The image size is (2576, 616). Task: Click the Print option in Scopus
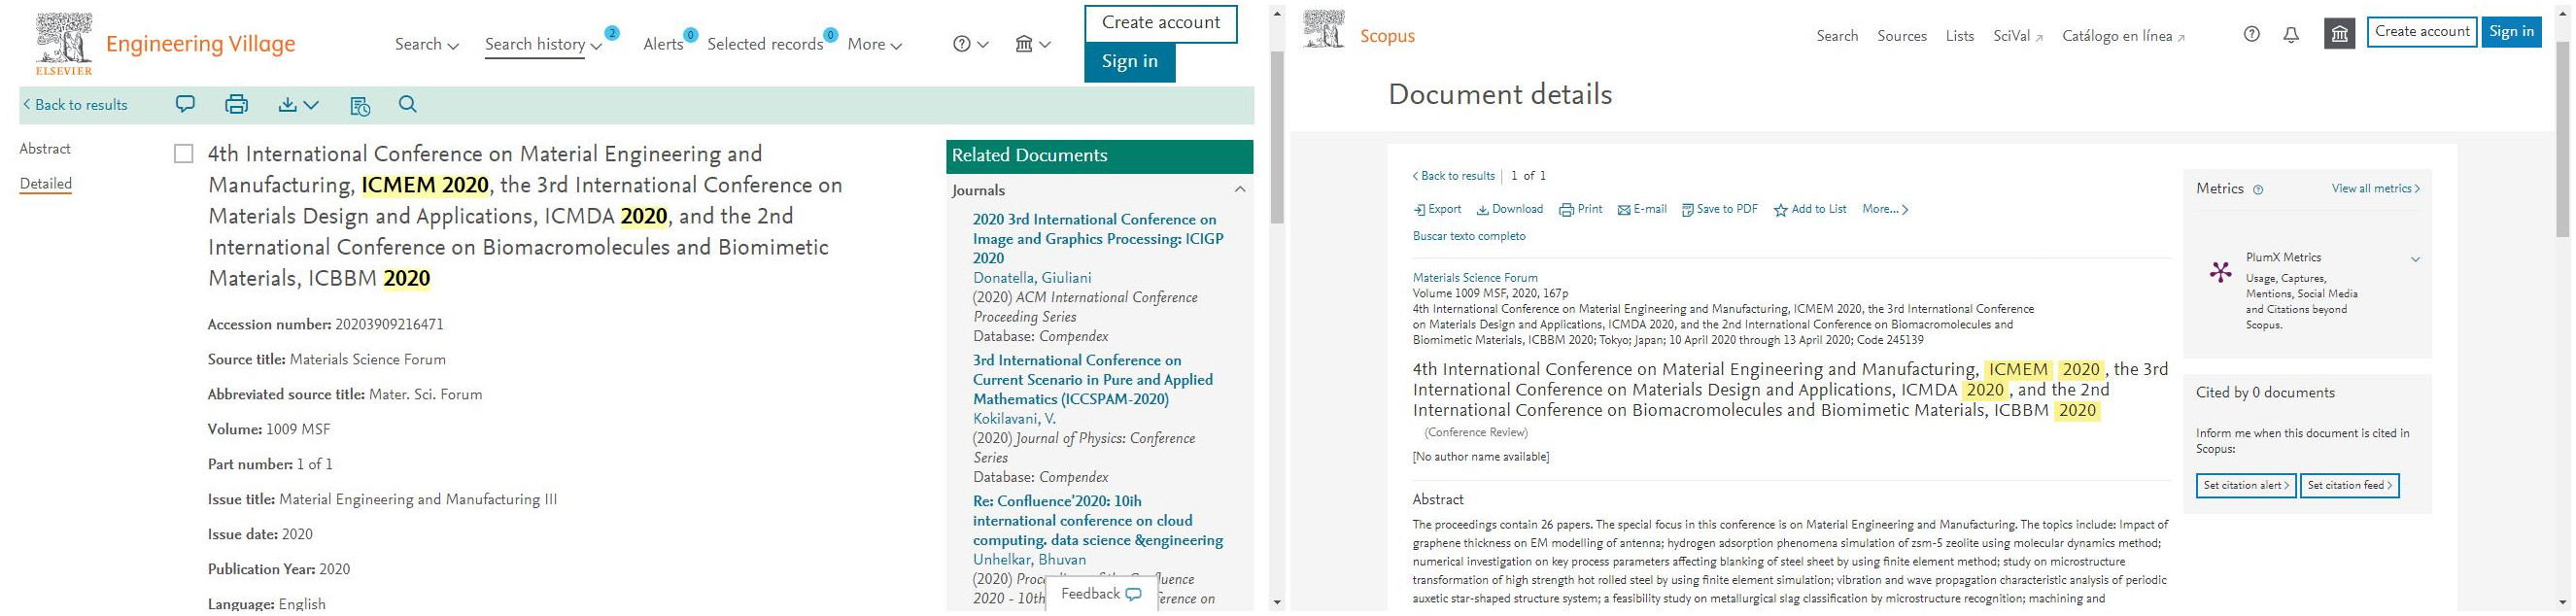coord(1581,210)
